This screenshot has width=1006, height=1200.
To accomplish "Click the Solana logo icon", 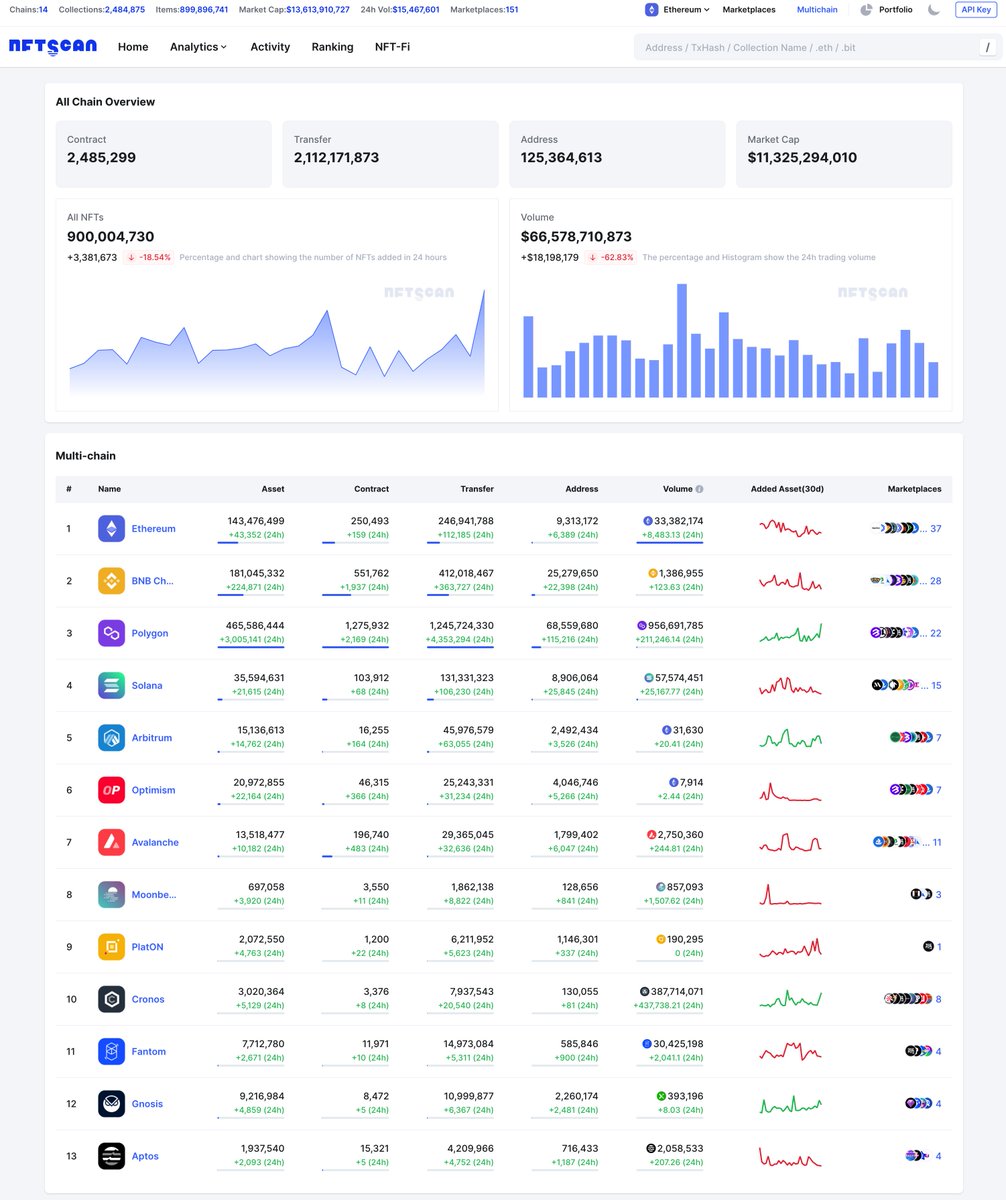I will [111, 685].
